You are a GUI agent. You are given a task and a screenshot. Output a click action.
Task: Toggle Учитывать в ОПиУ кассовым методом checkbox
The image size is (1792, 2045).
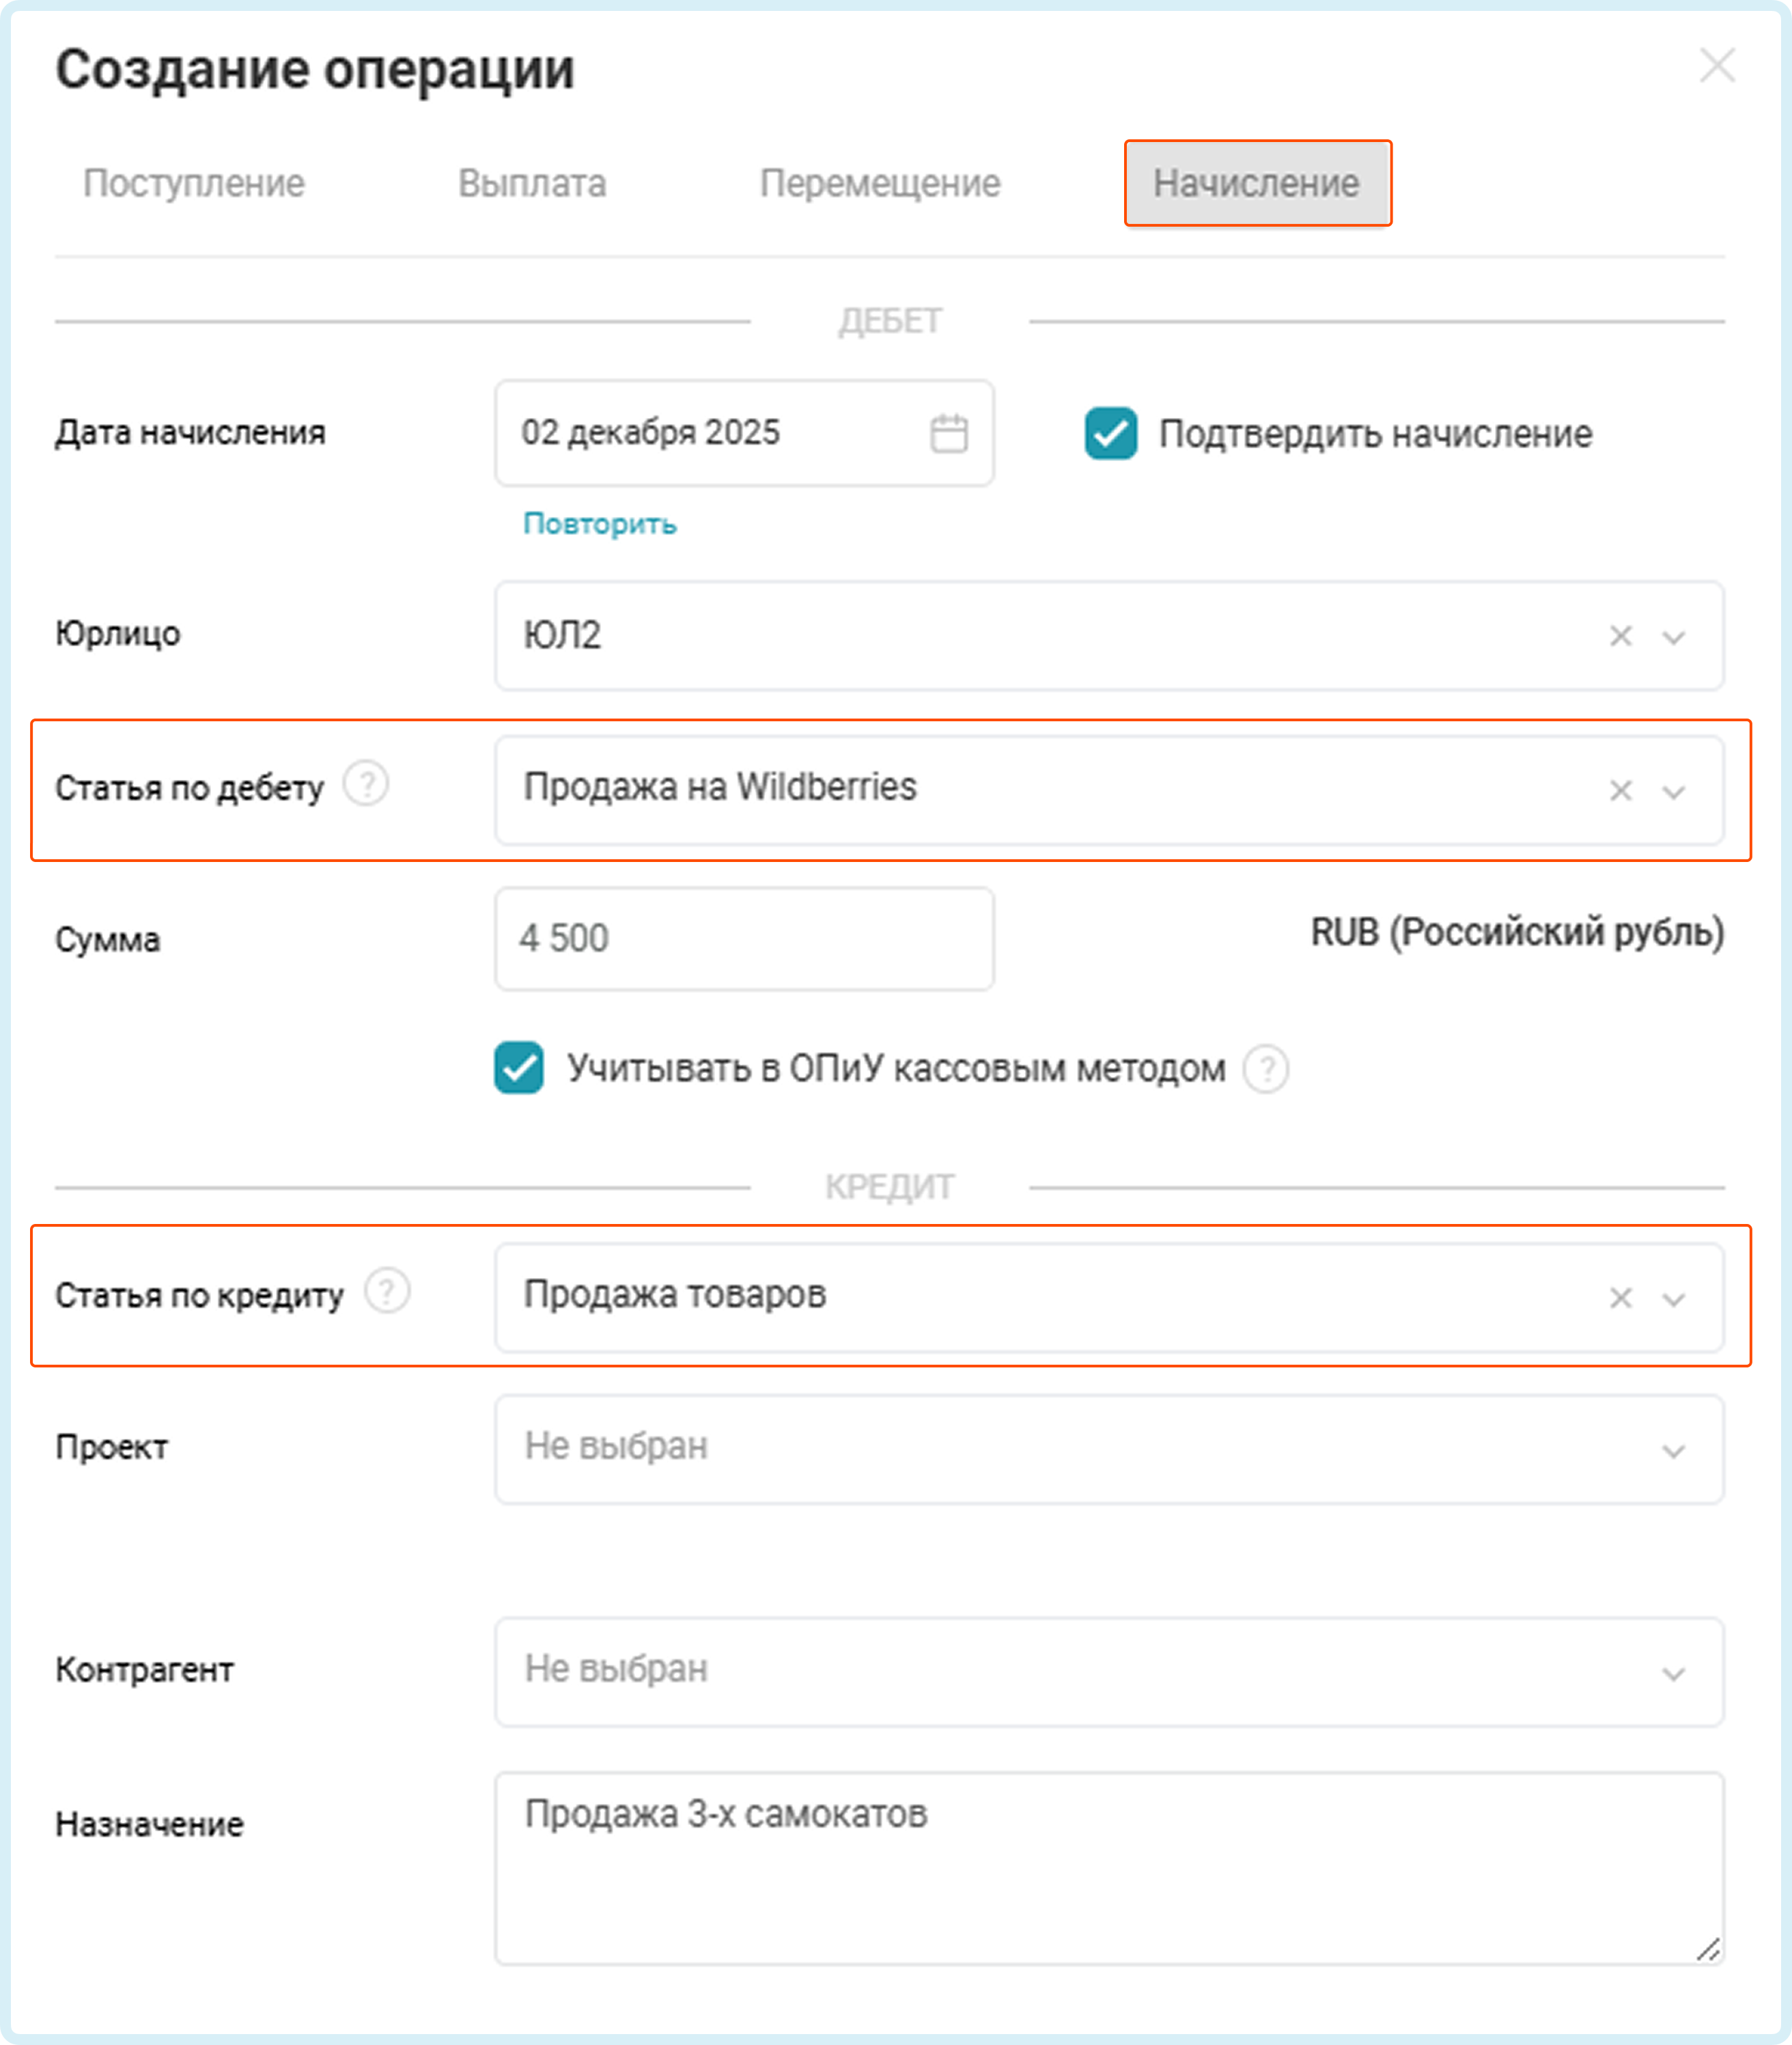519,1068
